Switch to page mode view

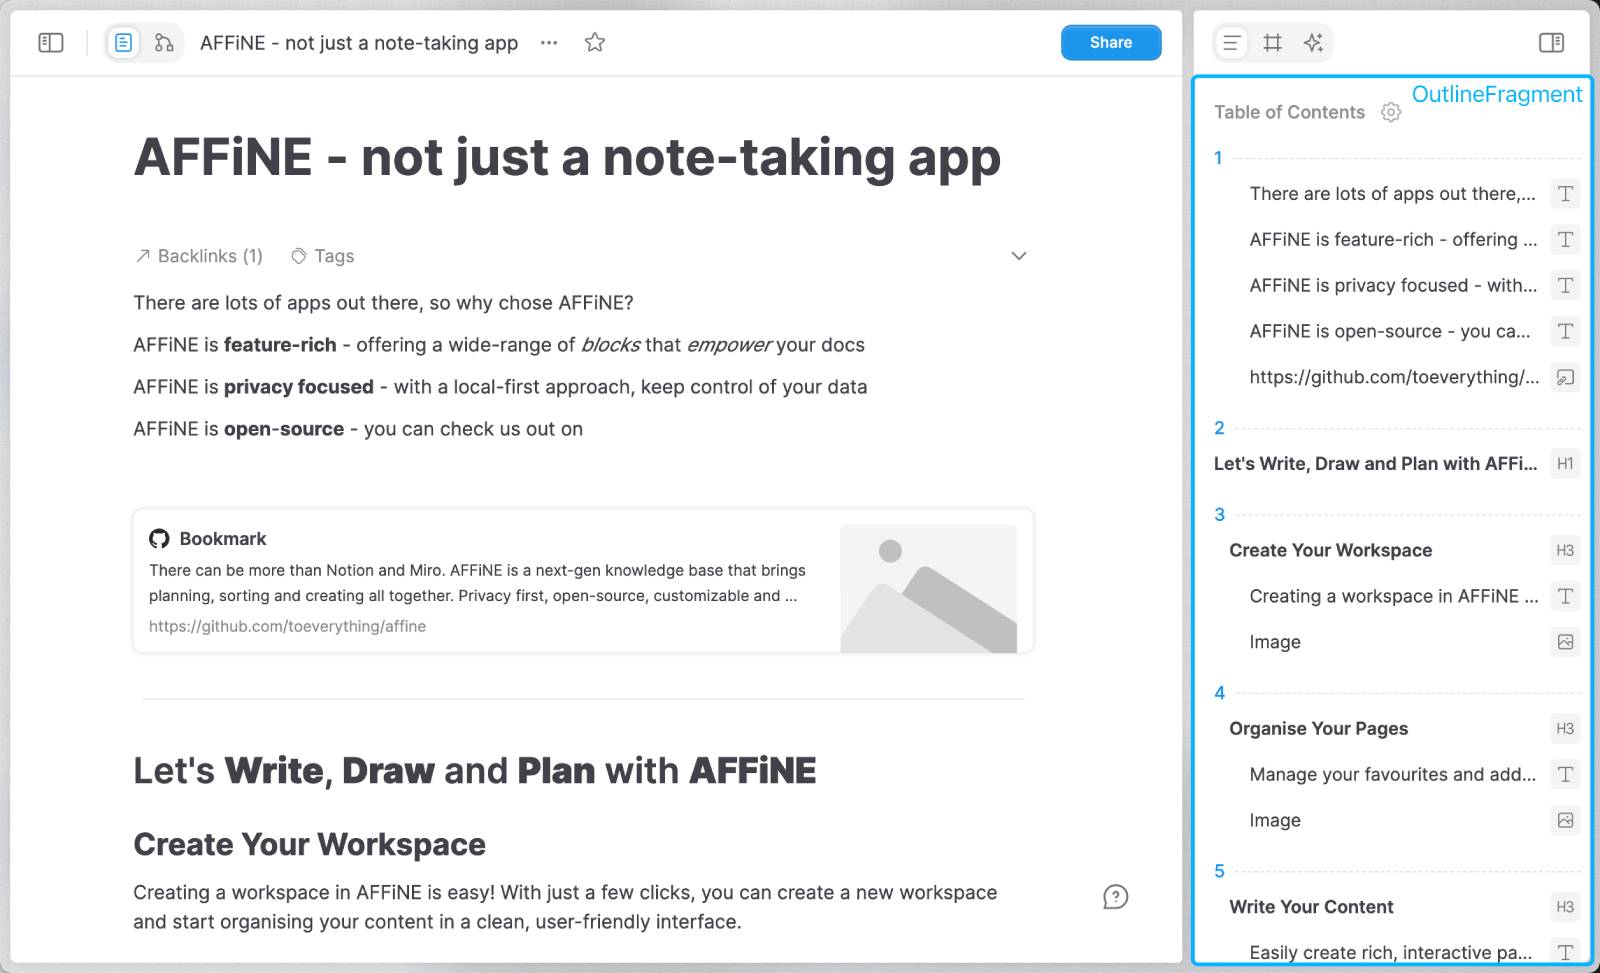pyautogui.click(x=123, y=43)
